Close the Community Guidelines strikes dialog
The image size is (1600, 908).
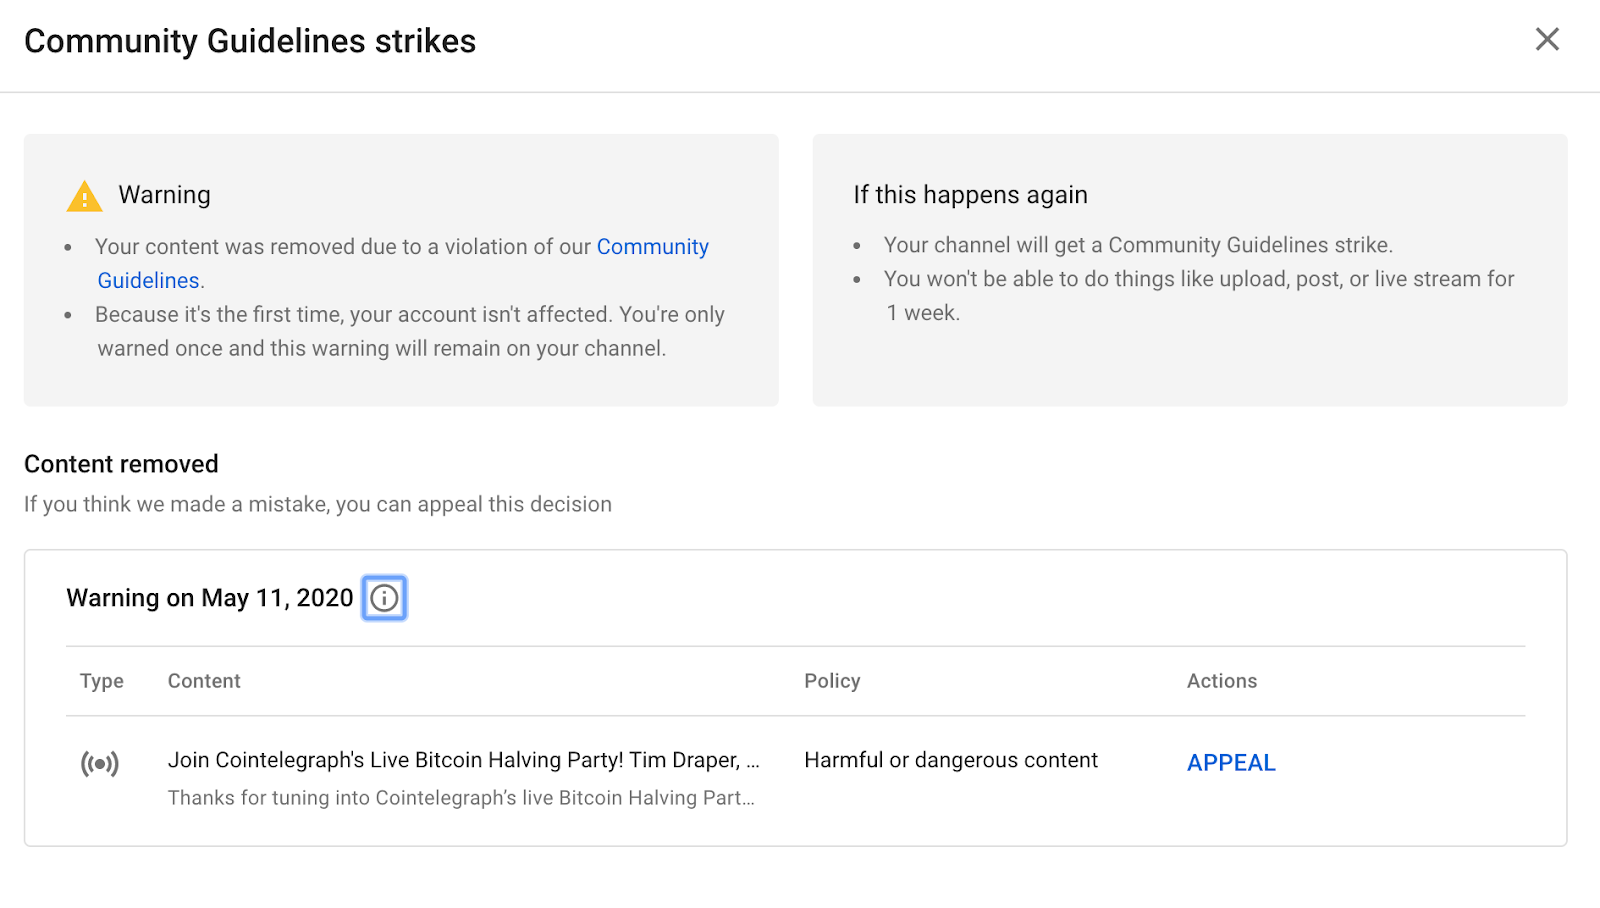[1547, 40]
